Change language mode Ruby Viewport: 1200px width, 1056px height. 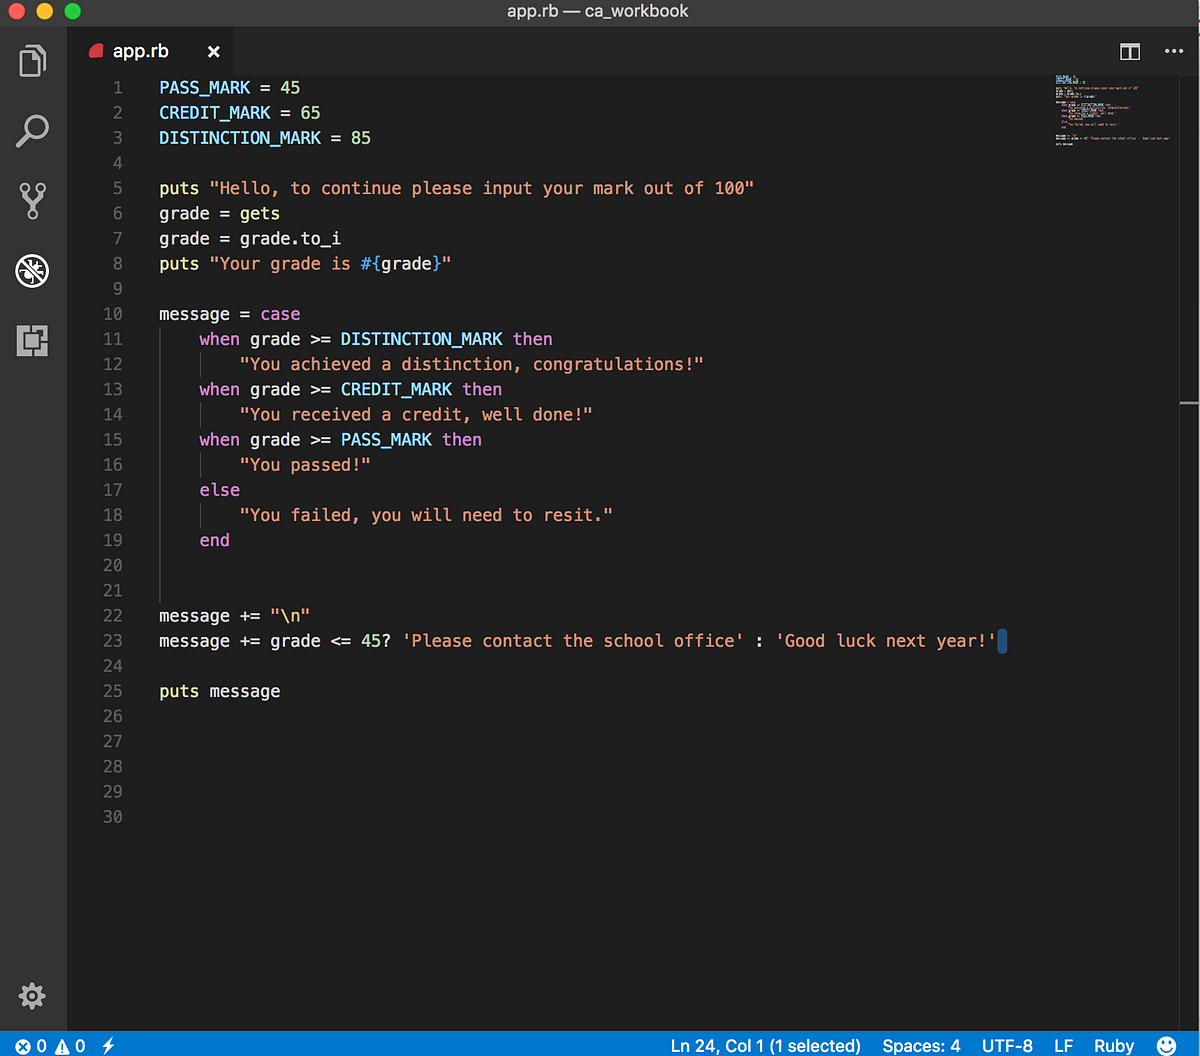pos(1114,1045)
